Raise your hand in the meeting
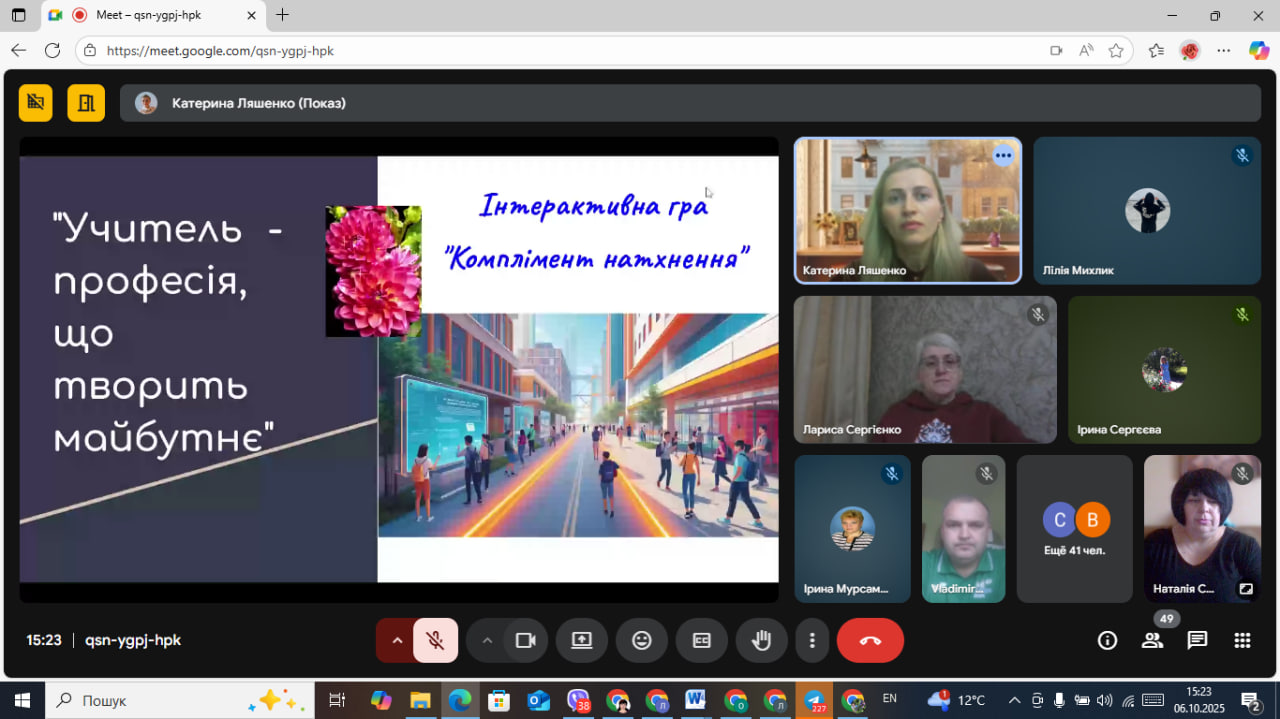The image size is (1280, 719). (x=761, y=641)
